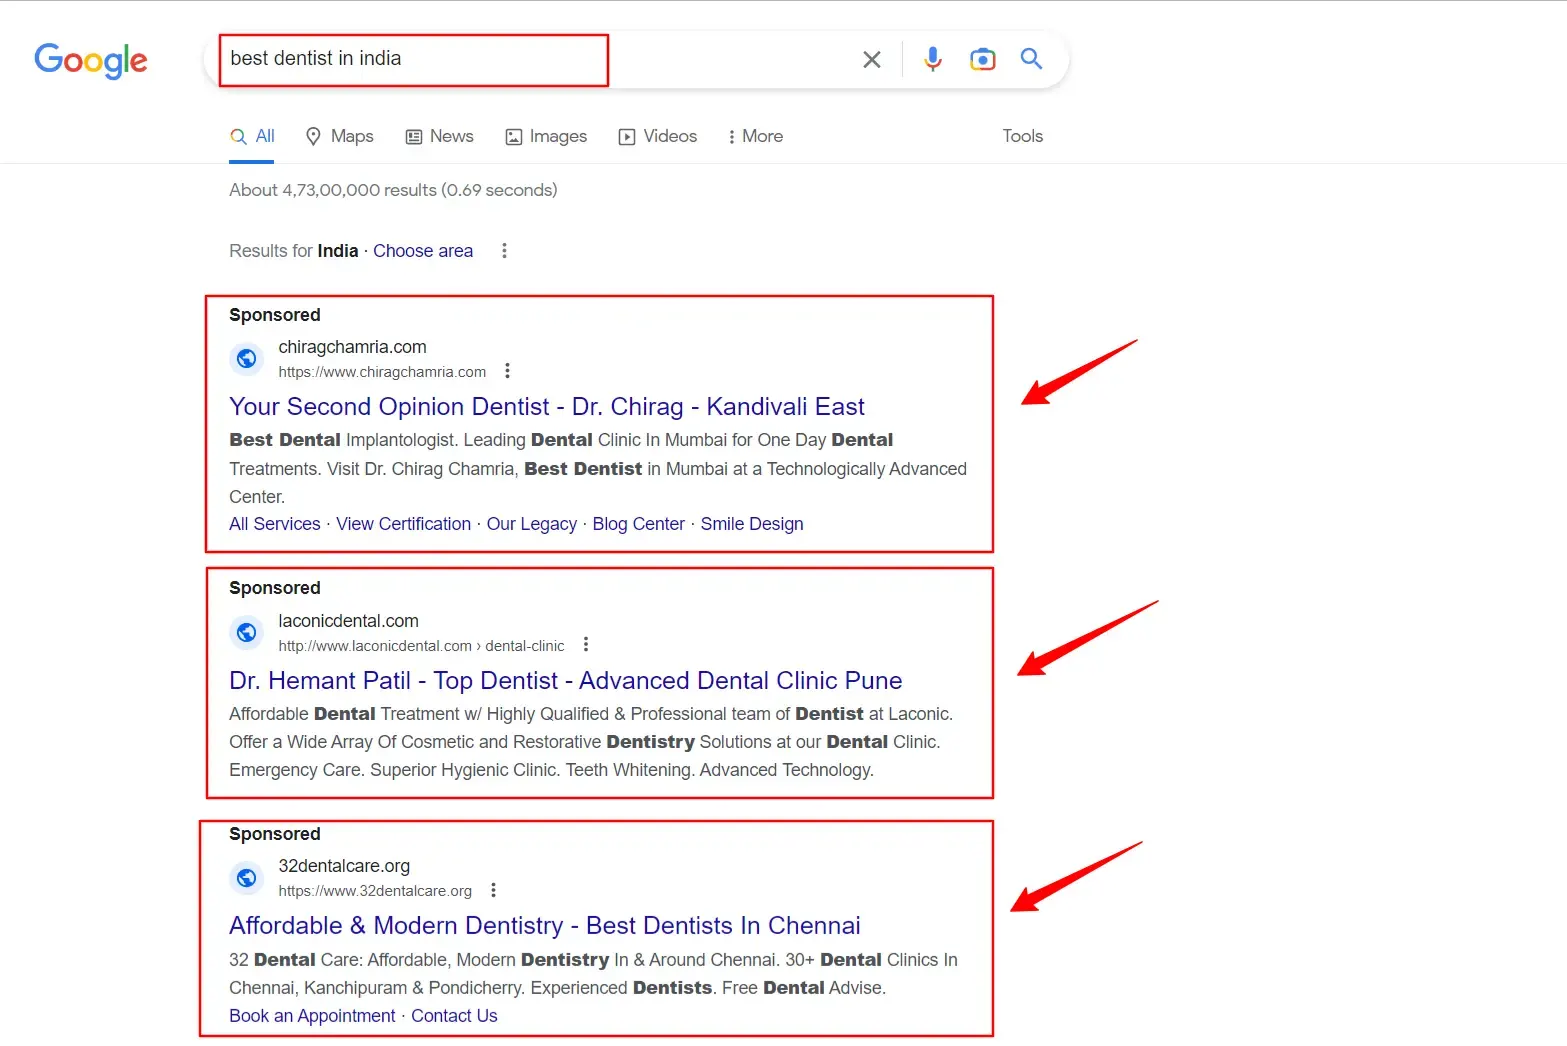This screenshot has width=1567, height=1046.
Task: Click the laconicdental.com globe favicon
Action: tap(246, 632)
